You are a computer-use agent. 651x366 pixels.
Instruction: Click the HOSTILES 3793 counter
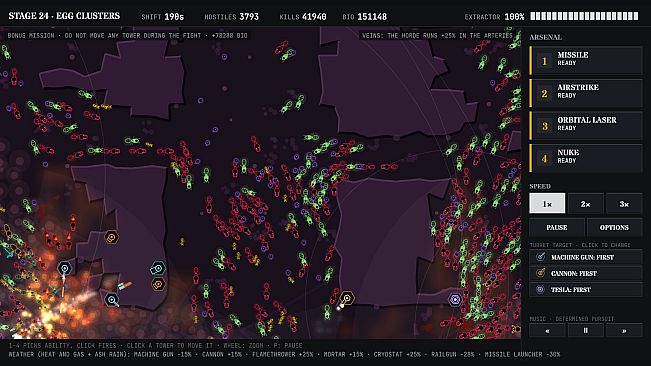click(x=231, y=17)
